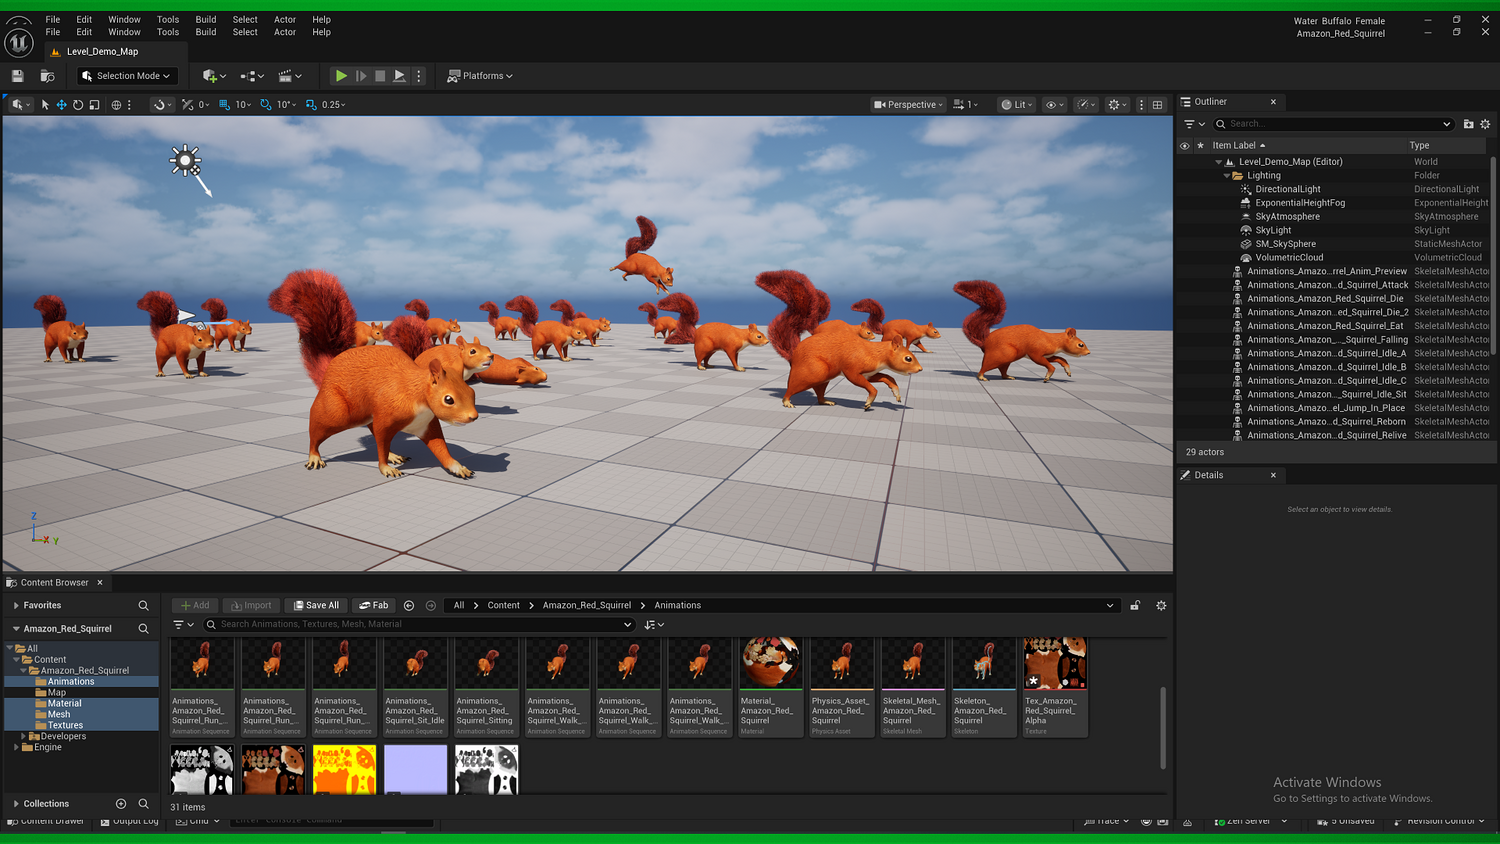The height and width of the screenshot is (844, 1500).
Task: Open viewport settings gear menu
Action: tap(1116, 105)
